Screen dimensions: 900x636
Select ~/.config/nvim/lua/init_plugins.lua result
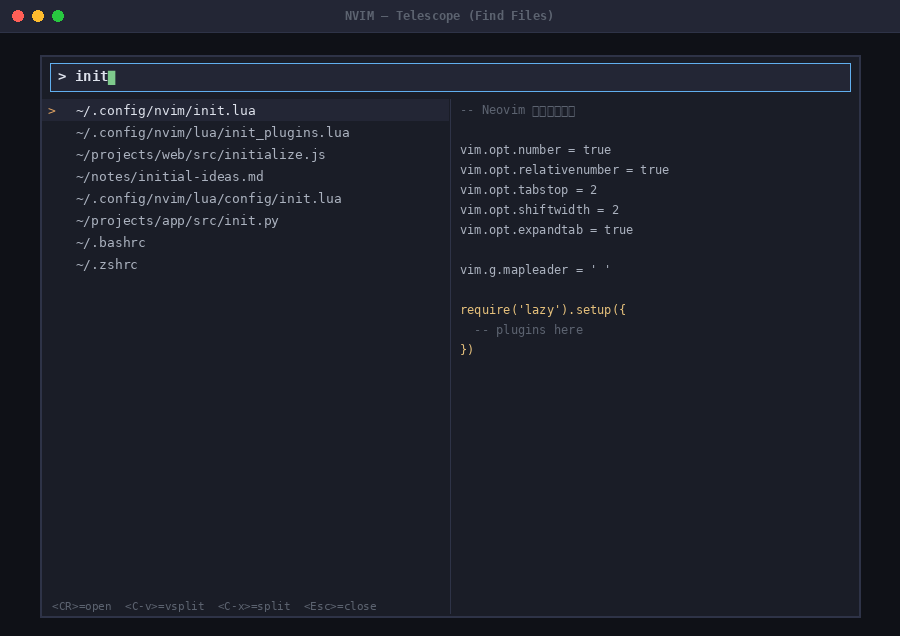pos(246,133)
